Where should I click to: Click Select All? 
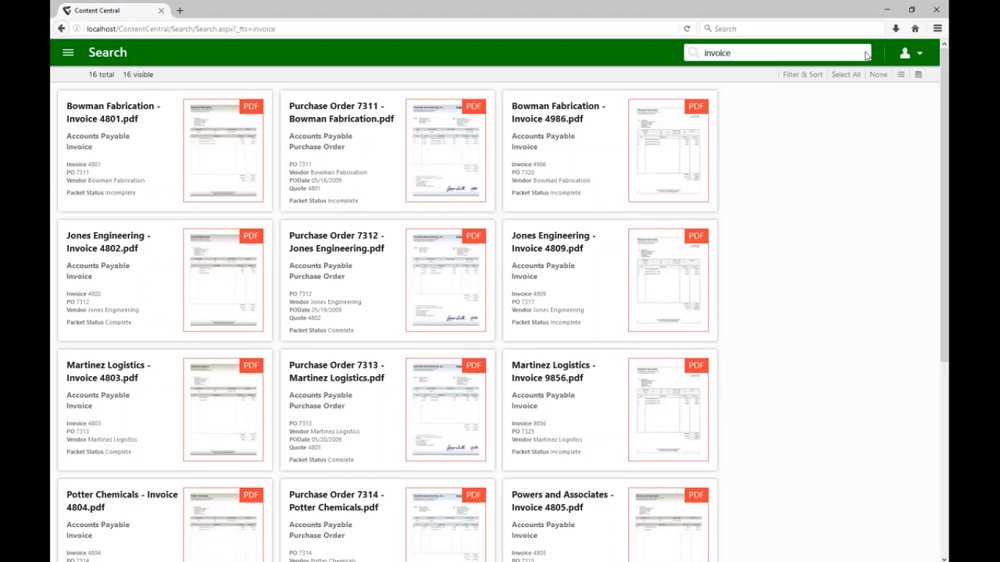point(846,75)
